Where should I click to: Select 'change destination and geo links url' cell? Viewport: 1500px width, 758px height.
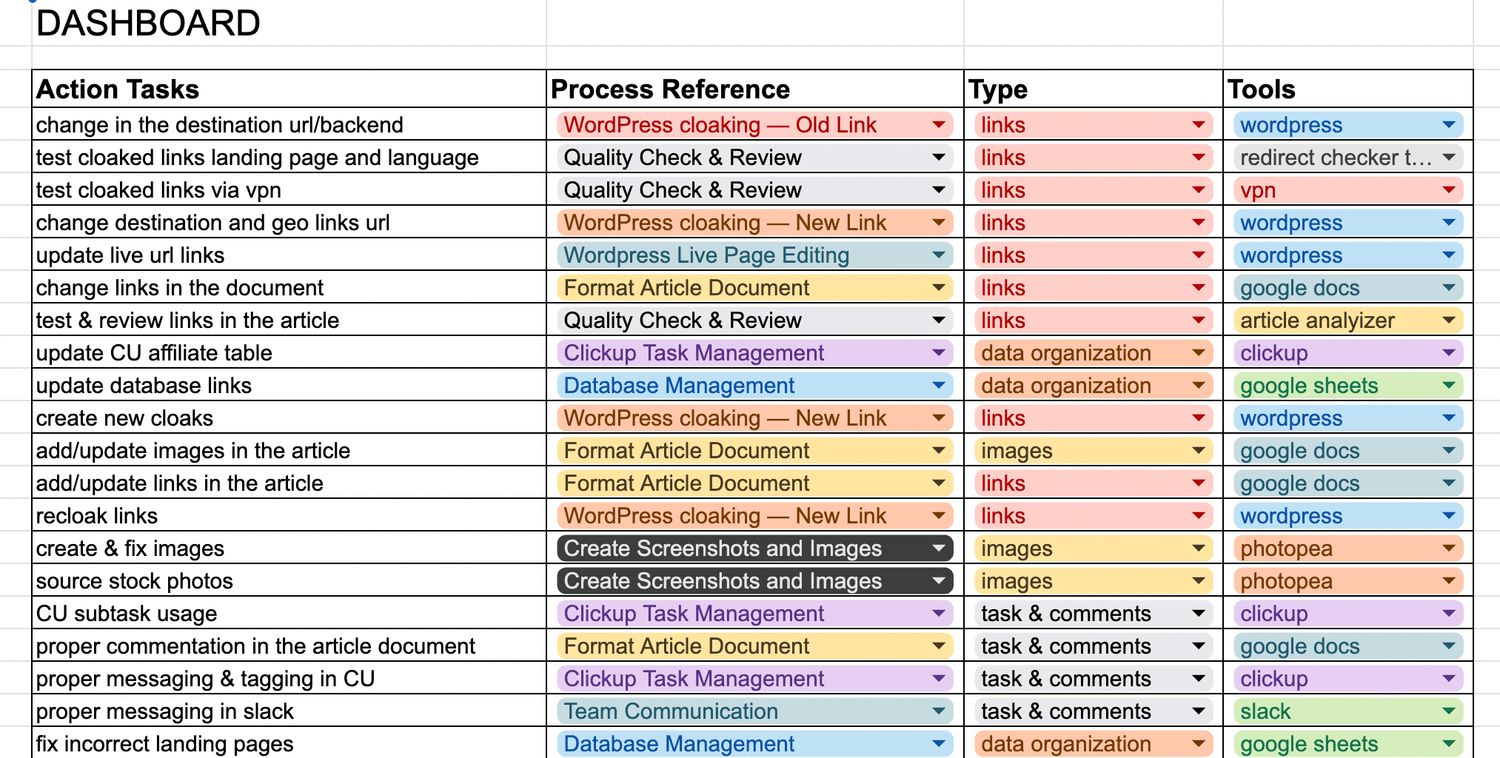[x=289, y=222]
